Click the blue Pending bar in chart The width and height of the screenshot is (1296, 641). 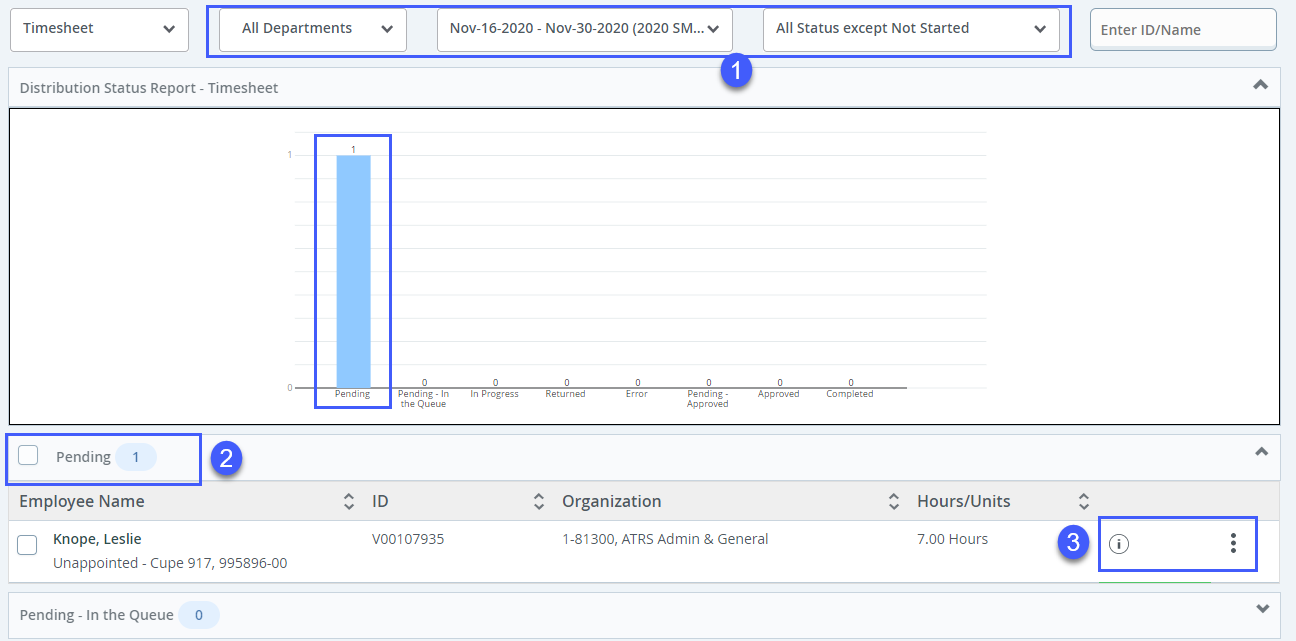(353, 270)
